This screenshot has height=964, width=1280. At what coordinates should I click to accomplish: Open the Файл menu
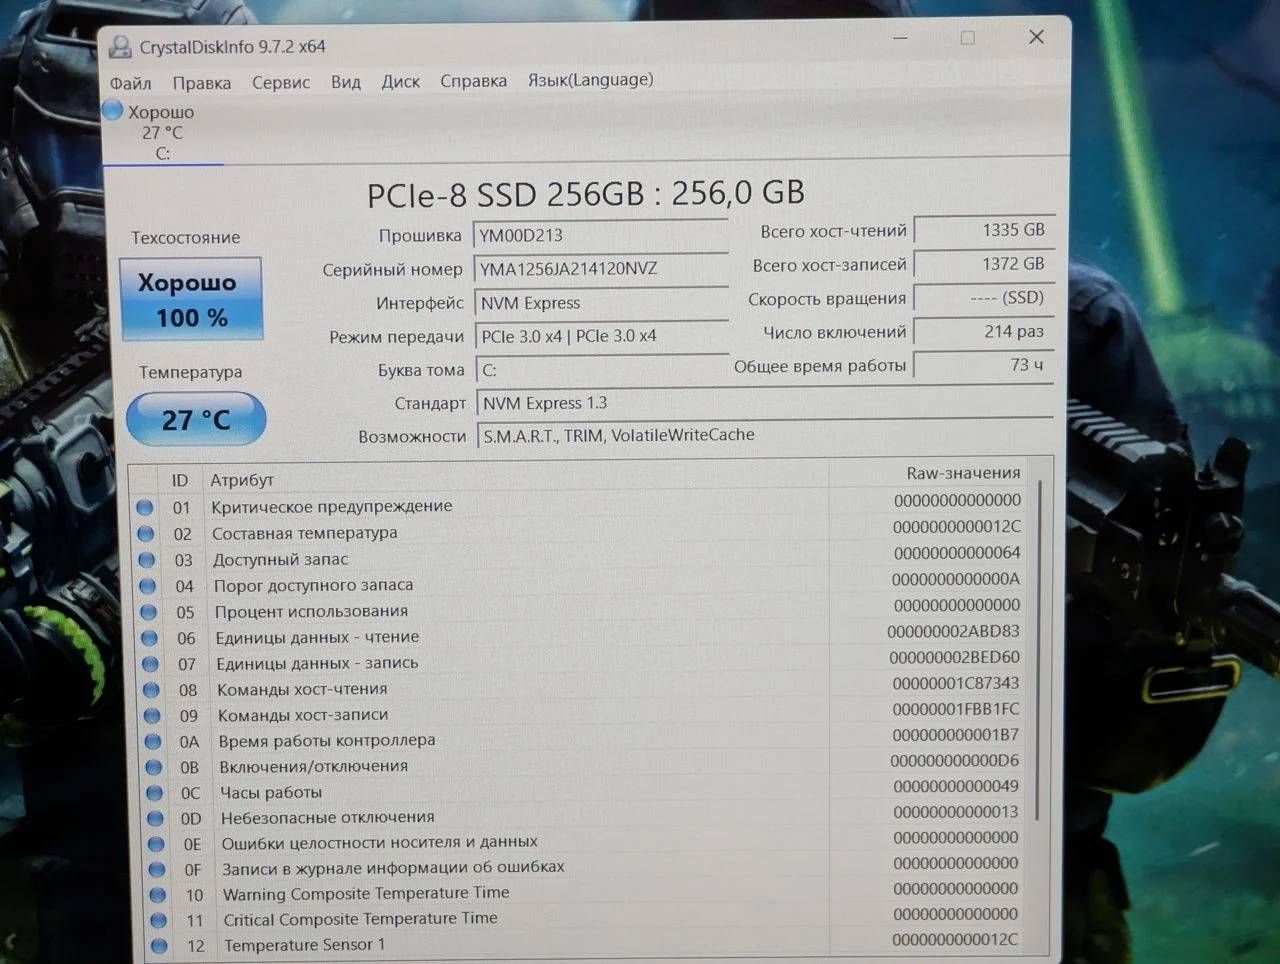[130, 83]
